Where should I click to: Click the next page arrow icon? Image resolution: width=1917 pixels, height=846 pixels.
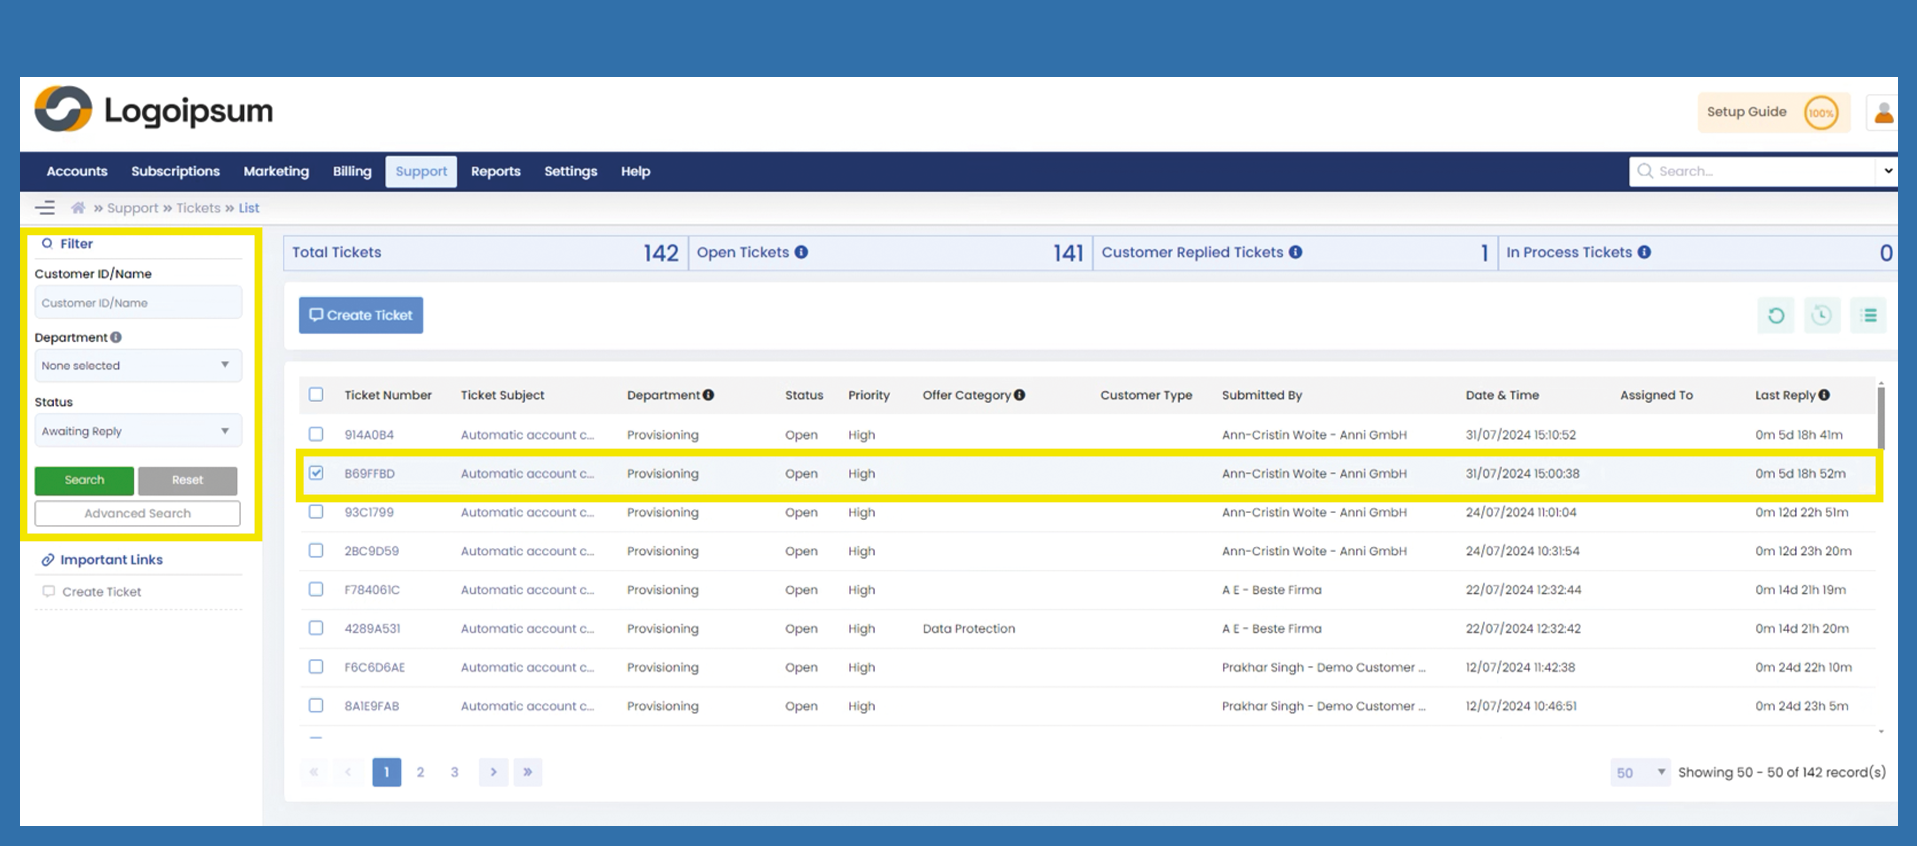pos(493,772)
